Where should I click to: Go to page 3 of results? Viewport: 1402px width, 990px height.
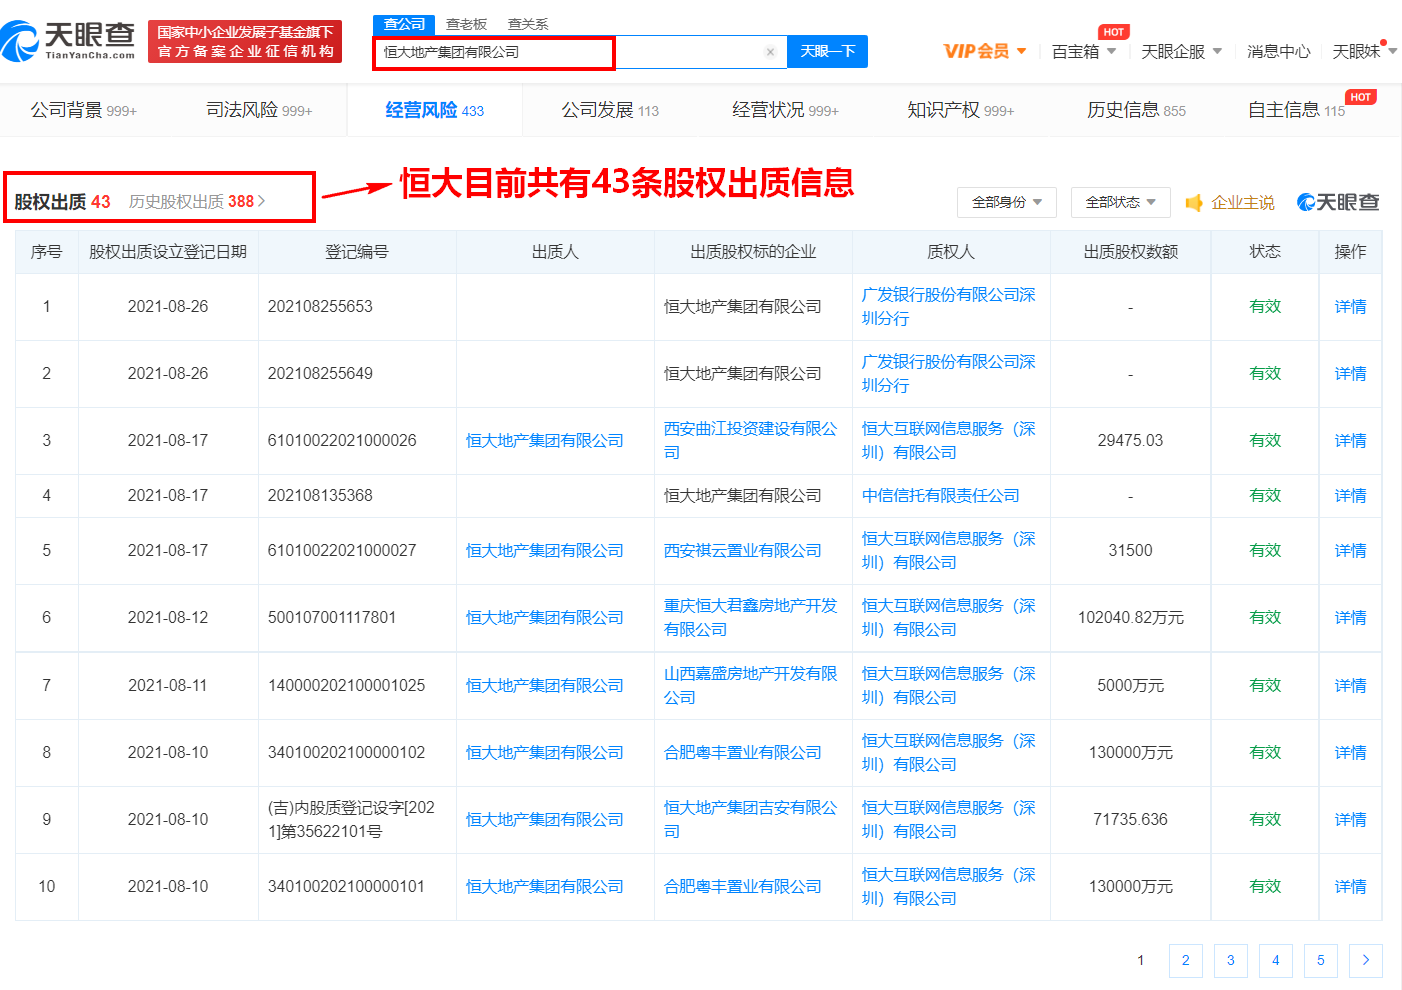coord(1231,960)
